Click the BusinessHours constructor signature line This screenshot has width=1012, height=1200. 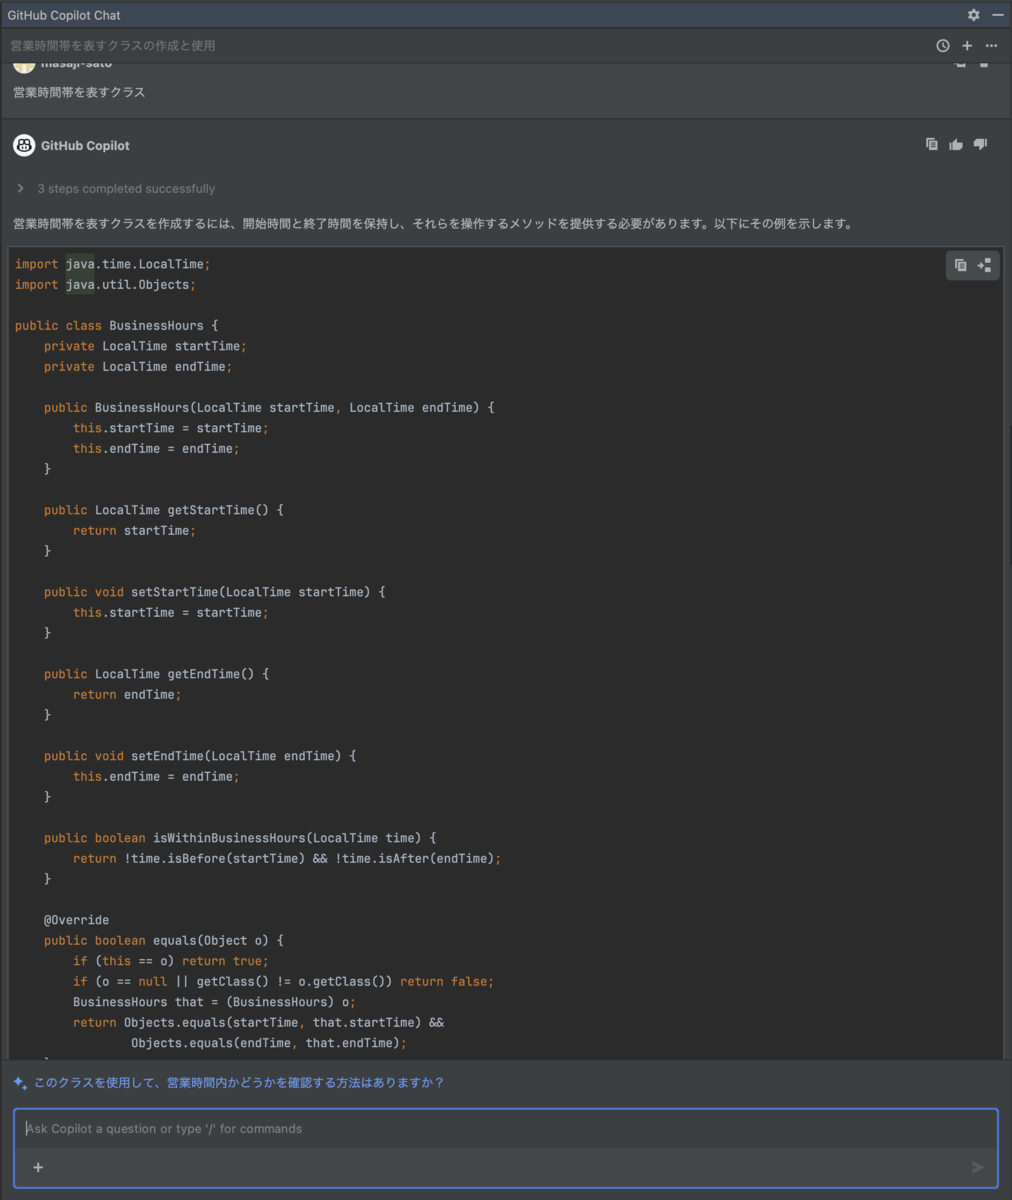point(269,408)
